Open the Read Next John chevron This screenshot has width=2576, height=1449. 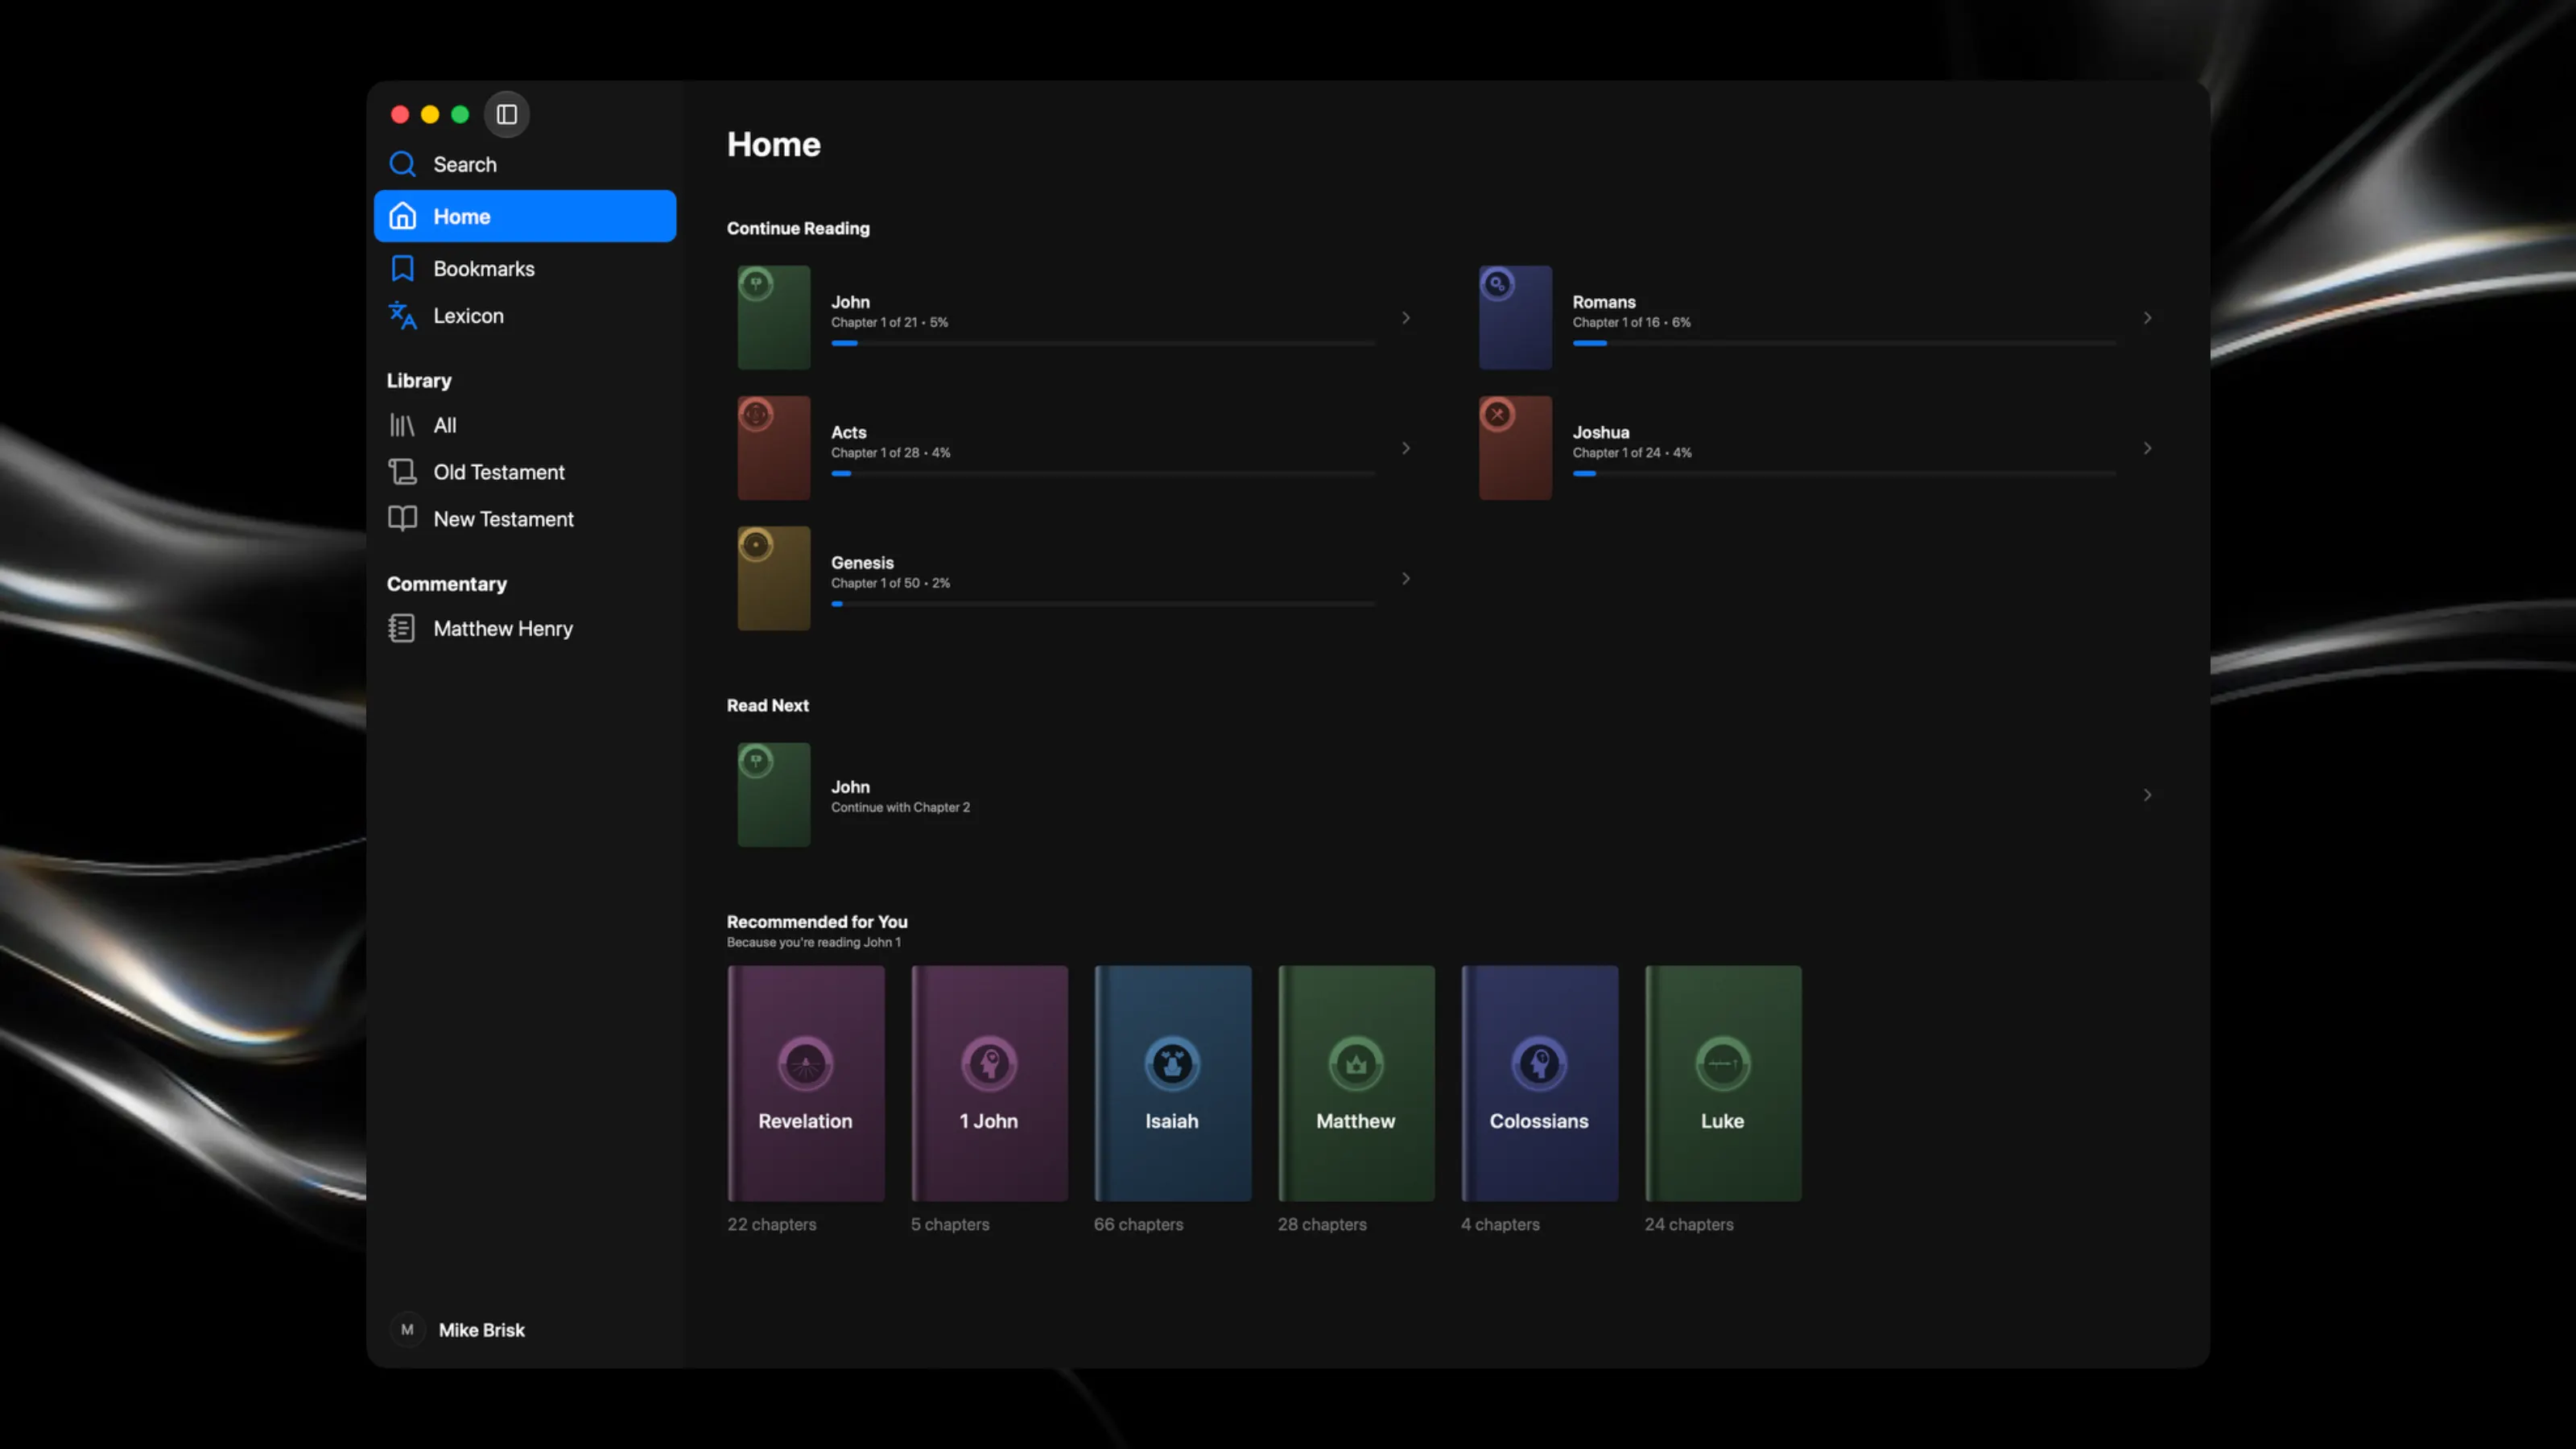2147,795
